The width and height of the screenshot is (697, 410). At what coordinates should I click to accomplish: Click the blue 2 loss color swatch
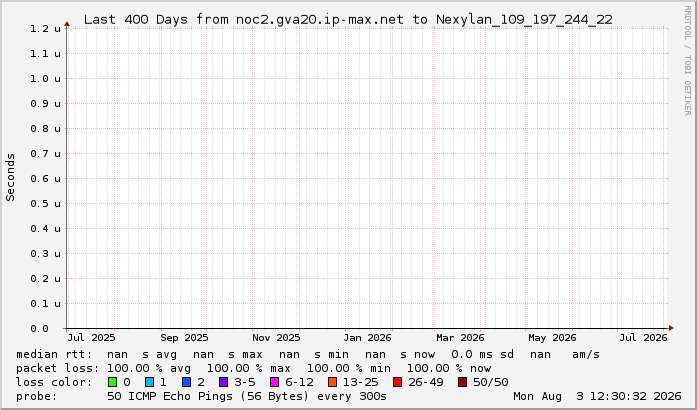pyautogui.click(x=187, y=382)
